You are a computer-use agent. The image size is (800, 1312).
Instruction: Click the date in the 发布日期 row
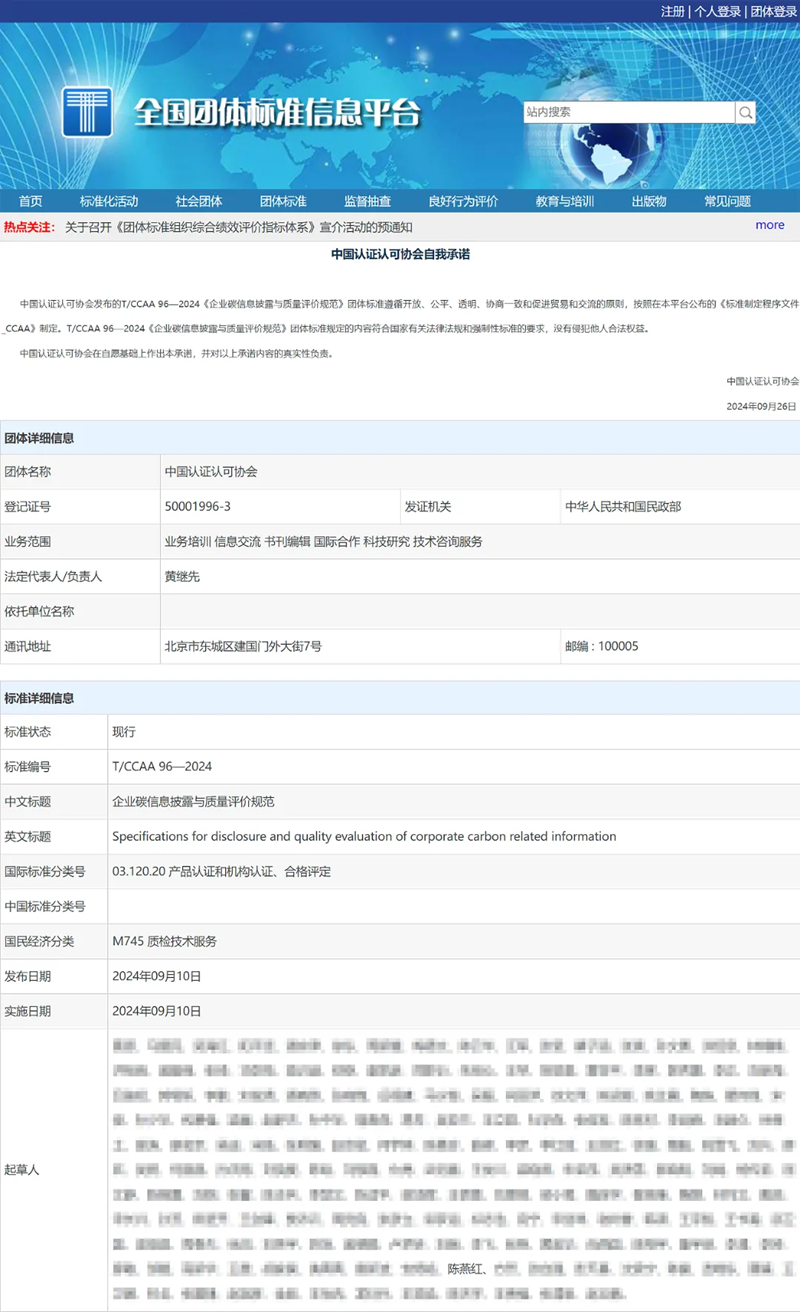pos(157,977)
